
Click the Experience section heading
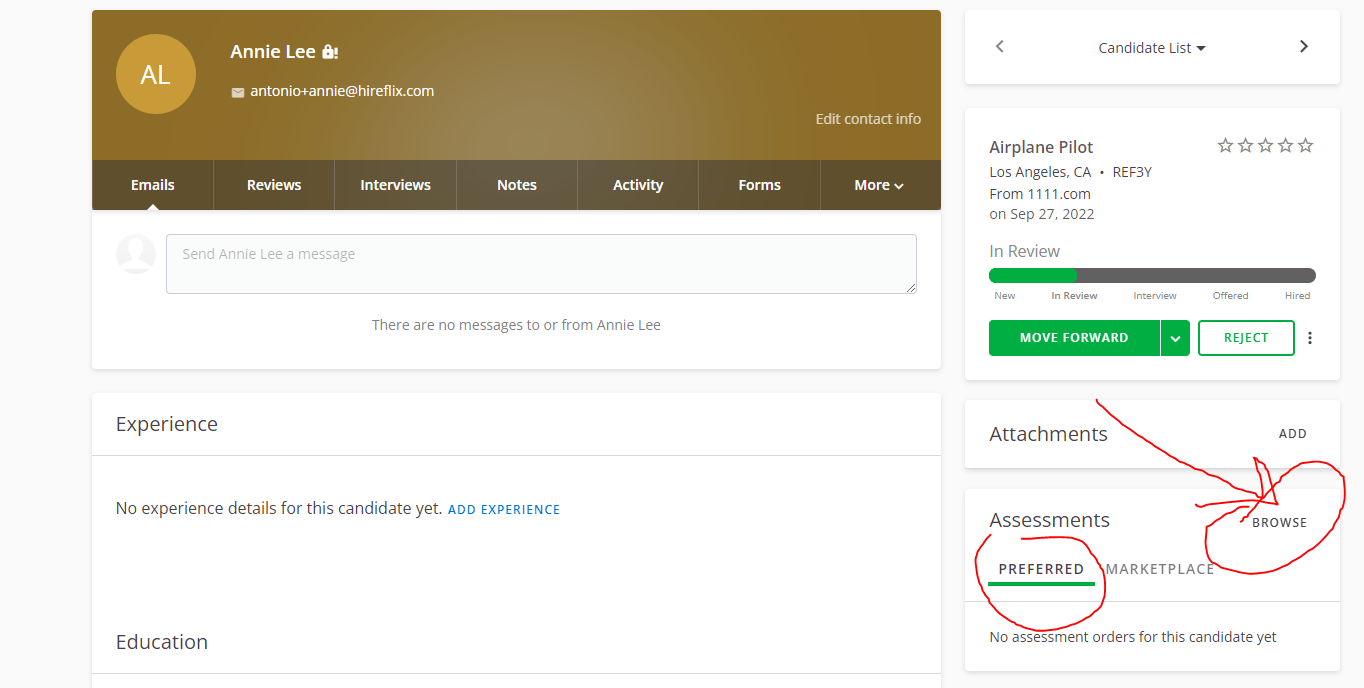(167, 424)
